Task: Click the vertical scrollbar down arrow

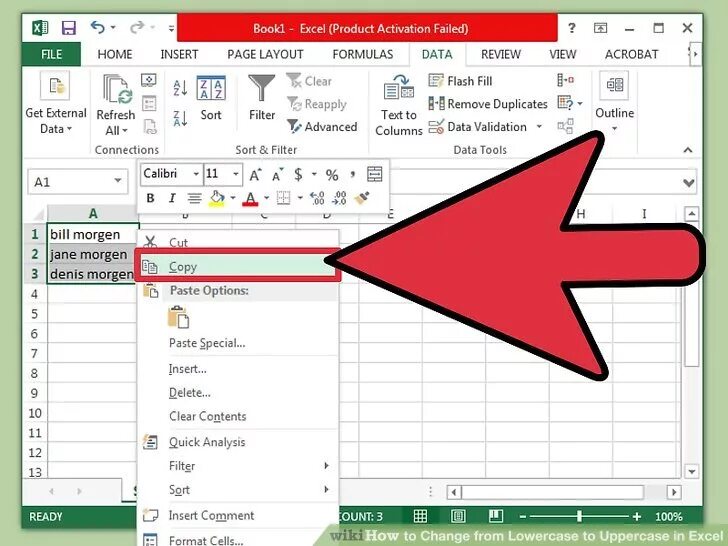Action: pos(691,472)
